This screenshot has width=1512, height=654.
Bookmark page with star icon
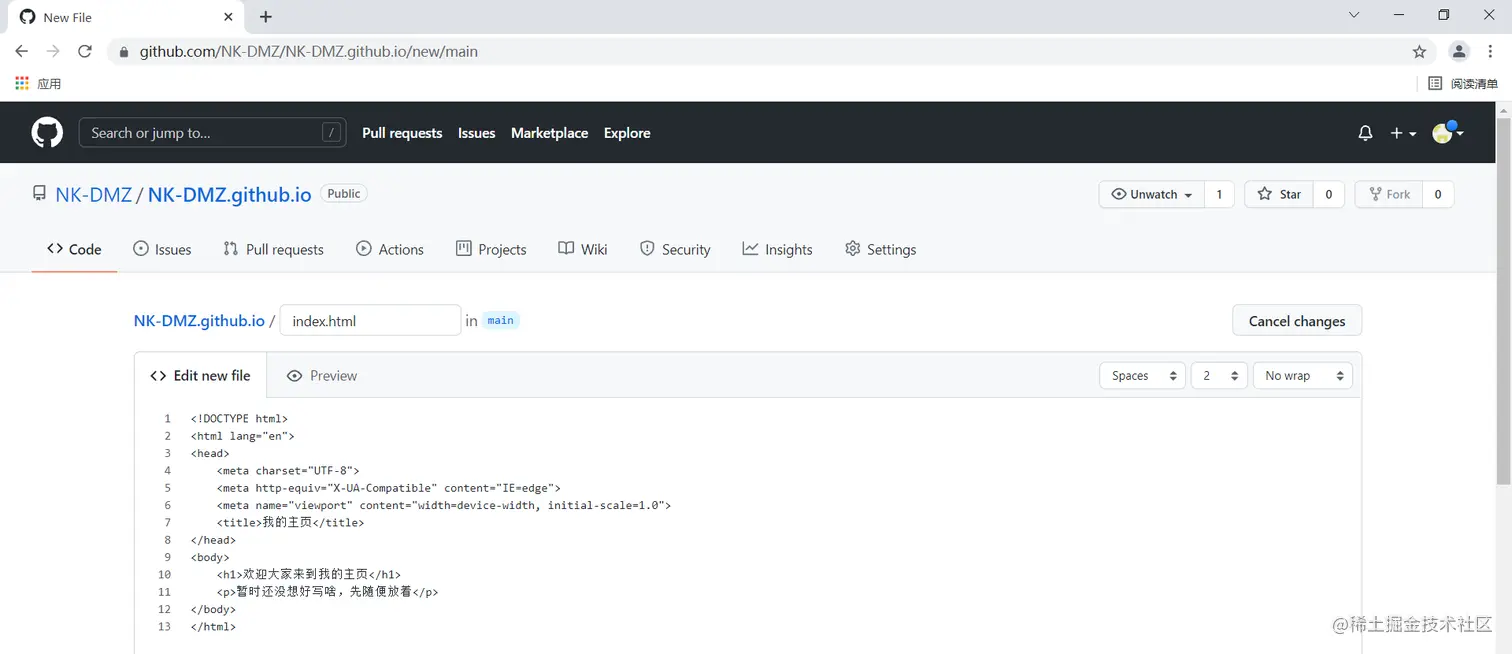tap(1419, 52)
